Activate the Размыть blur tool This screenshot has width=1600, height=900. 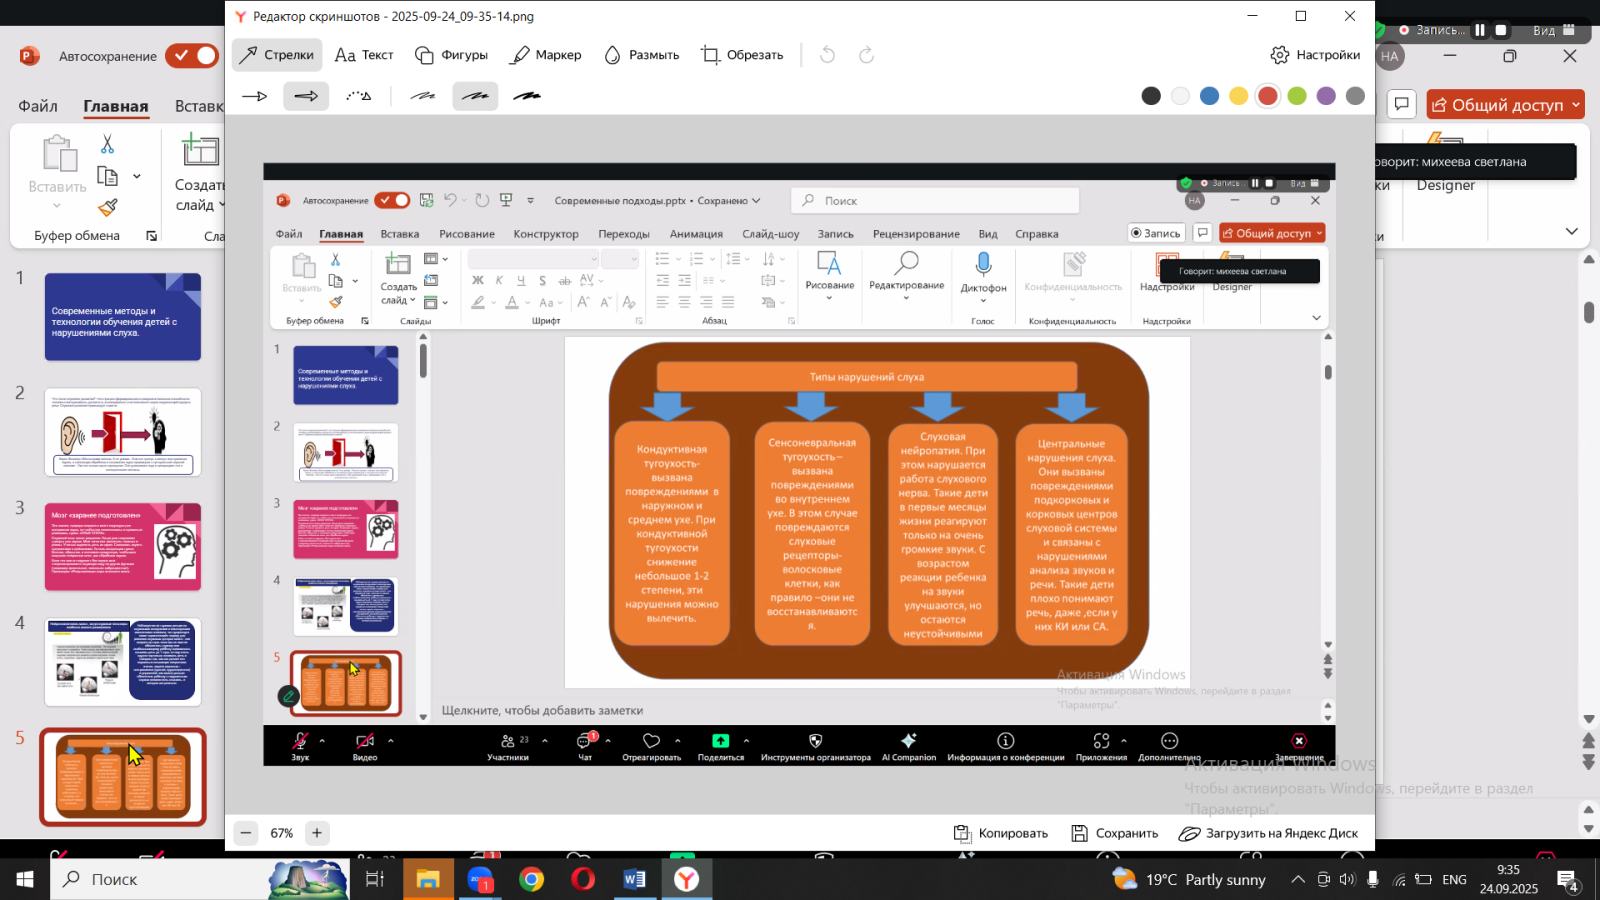(641, 55)
